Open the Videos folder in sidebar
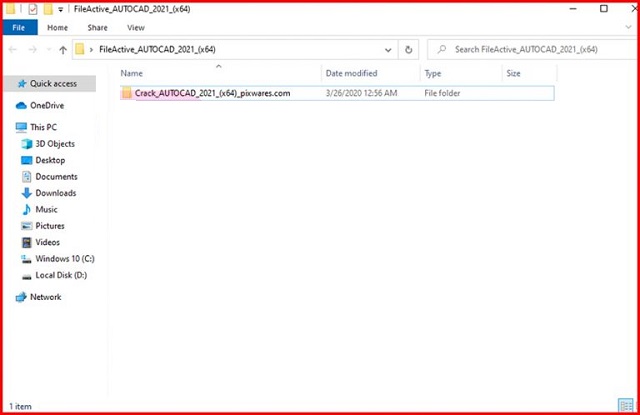Viewport: 640px width, 415px height. point(47,242)
